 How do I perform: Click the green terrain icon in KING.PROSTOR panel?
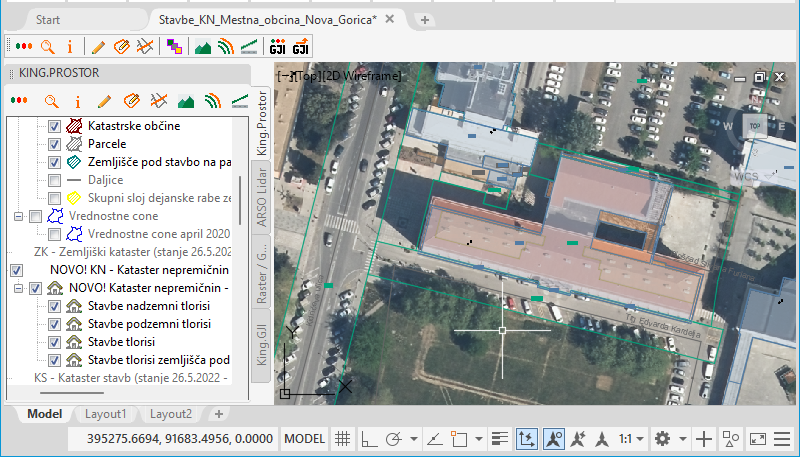[185, 101]
